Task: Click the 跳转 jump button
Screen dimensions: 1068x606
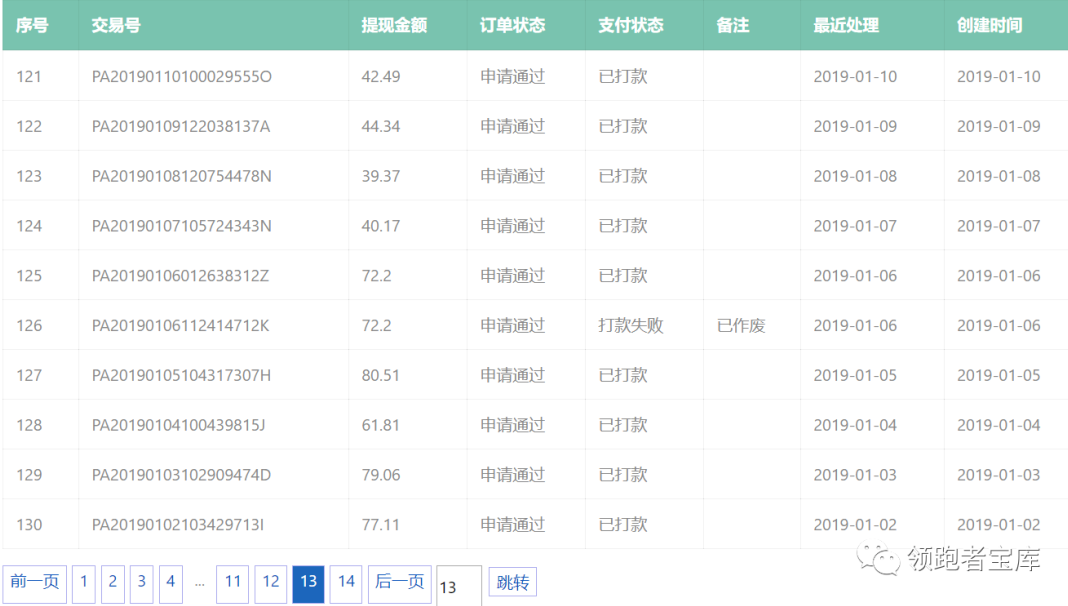Action: [x=513, y=583]
